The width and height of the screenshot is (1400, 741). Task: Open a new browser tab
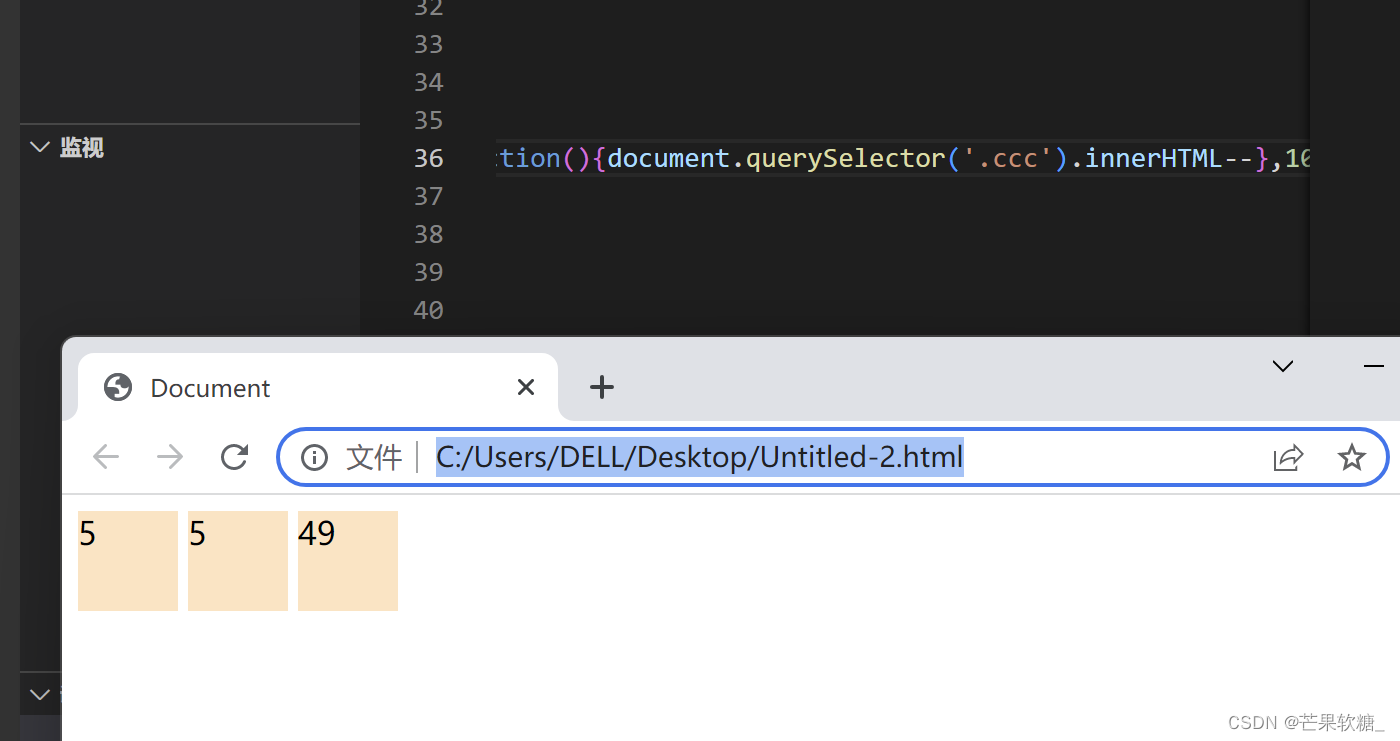click(602, 387)
